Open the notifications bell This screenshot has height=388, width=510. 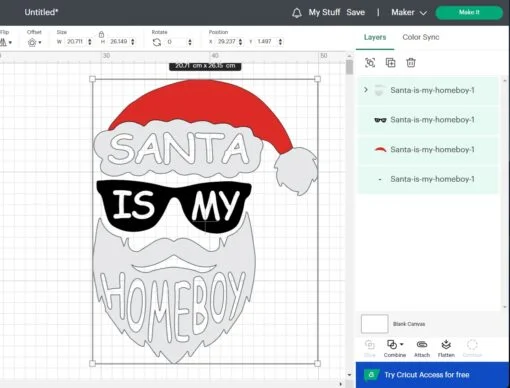click(x=296, y=13)
